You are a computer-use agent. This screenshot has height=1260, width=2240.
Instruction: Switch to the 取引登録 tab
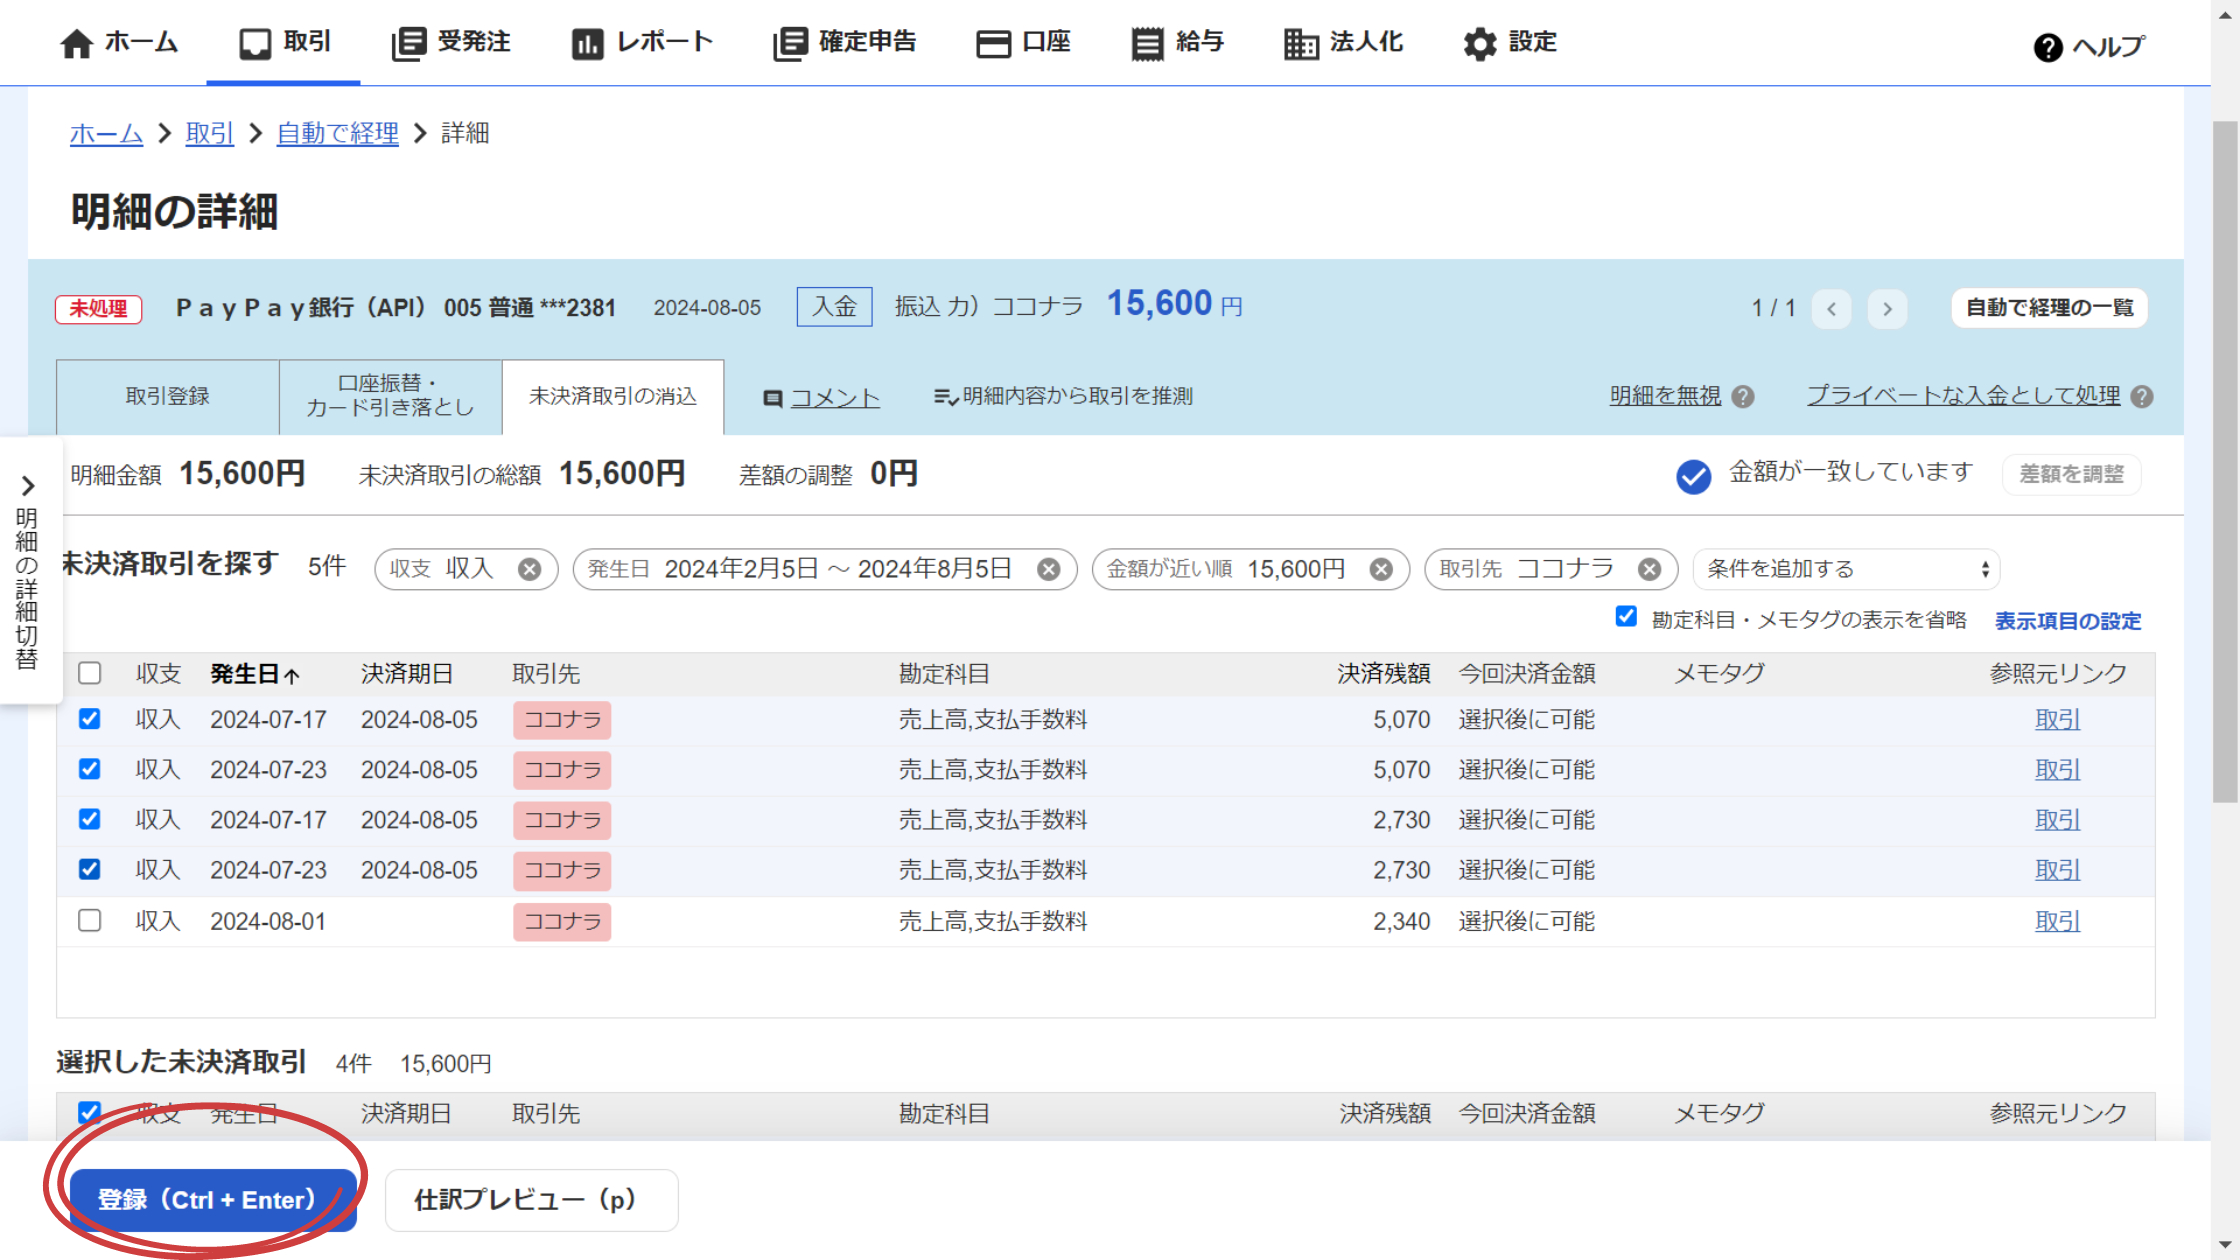[x=167, y=396]
